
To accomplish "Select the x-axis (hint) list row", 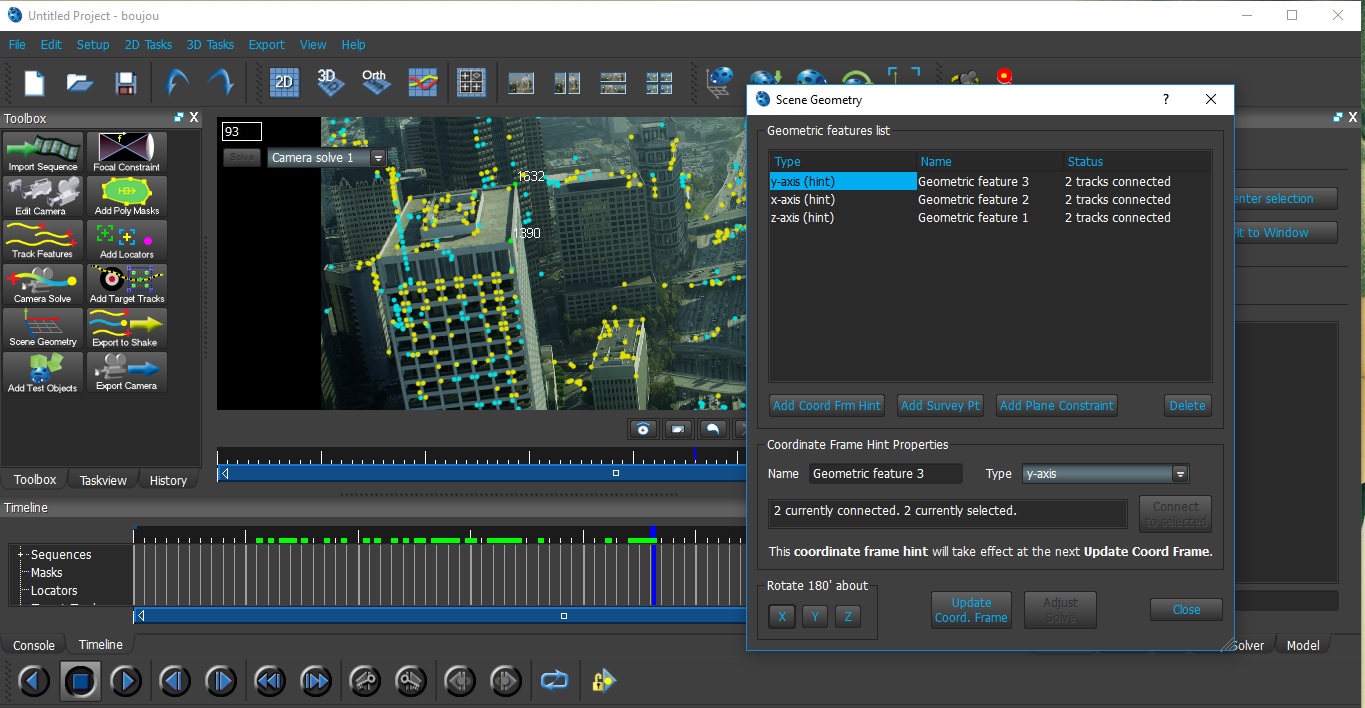I will click(842, 200).
